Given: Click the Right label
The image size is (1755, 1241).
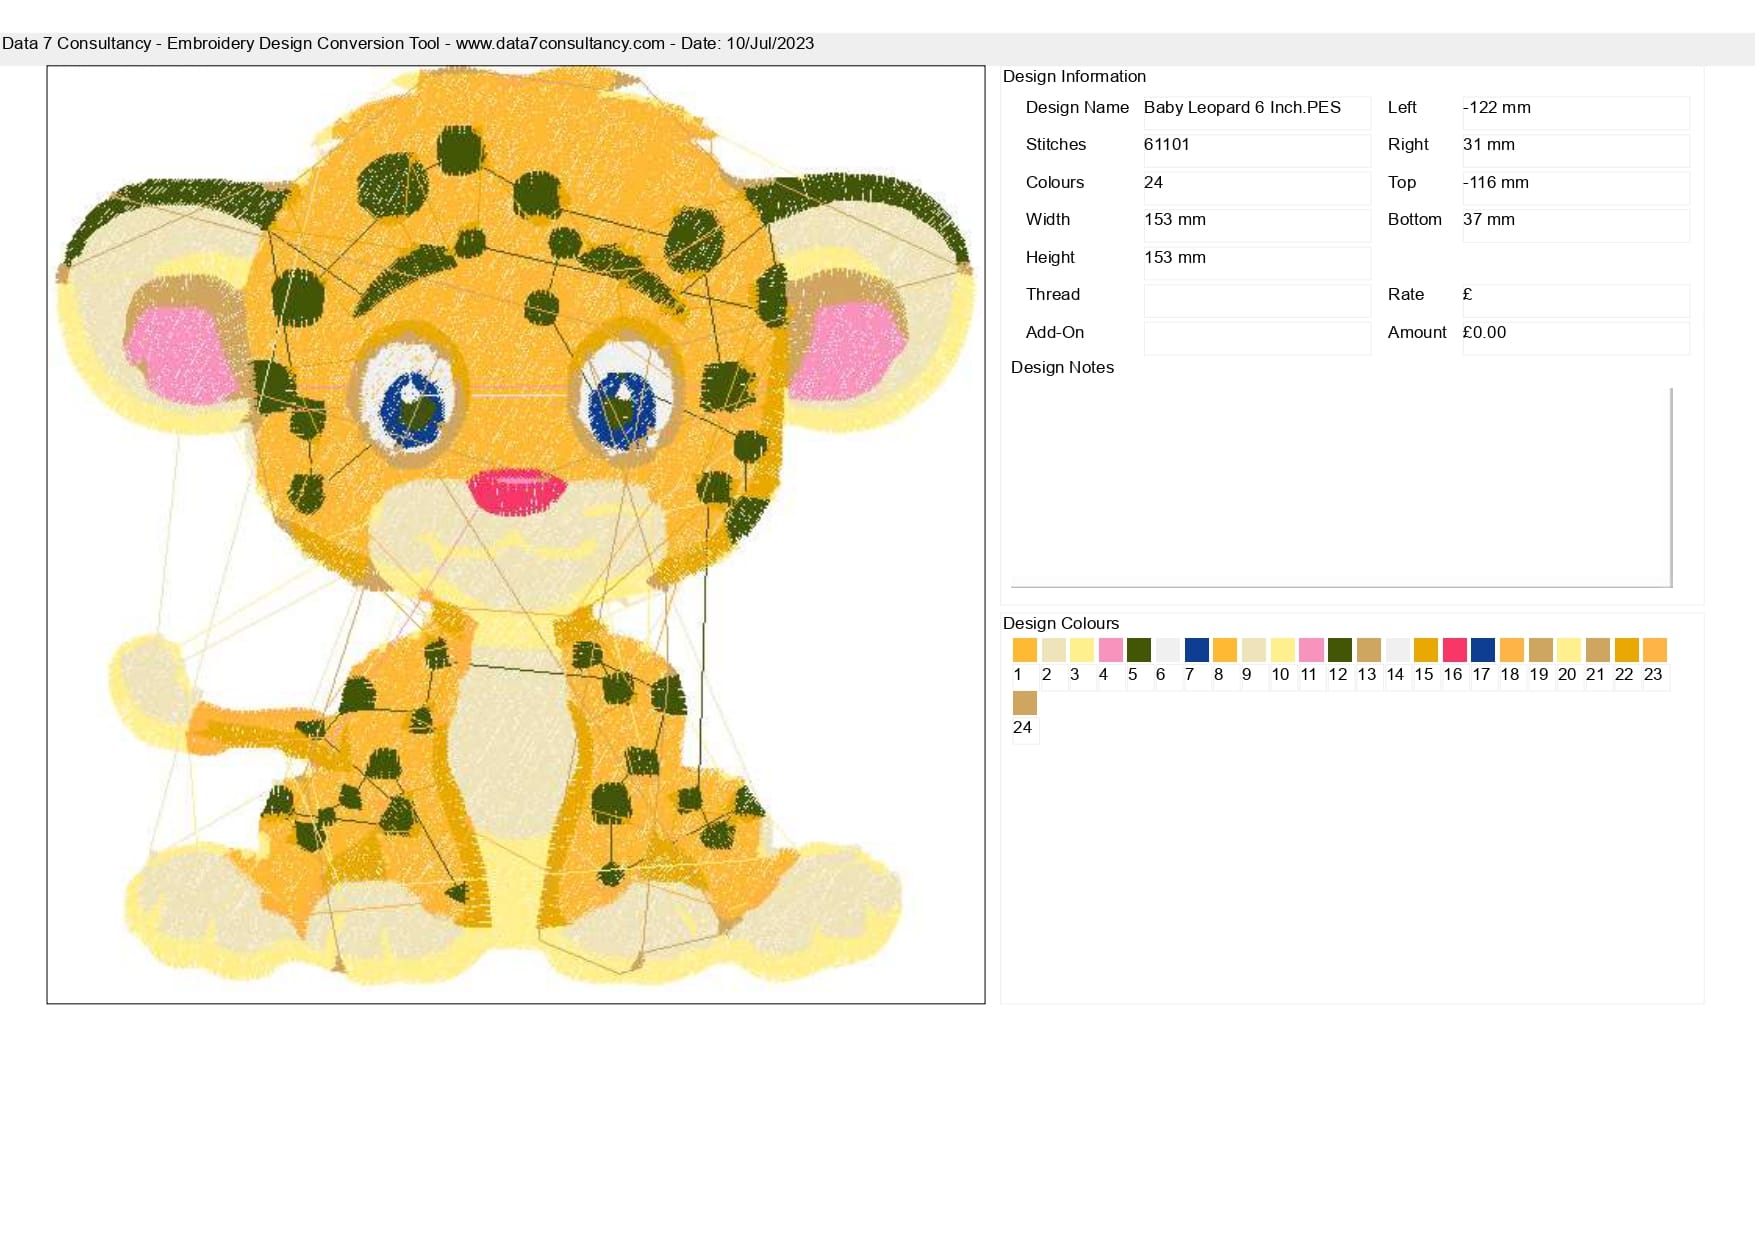Looking at the screenshot, I should point(1408,144).
